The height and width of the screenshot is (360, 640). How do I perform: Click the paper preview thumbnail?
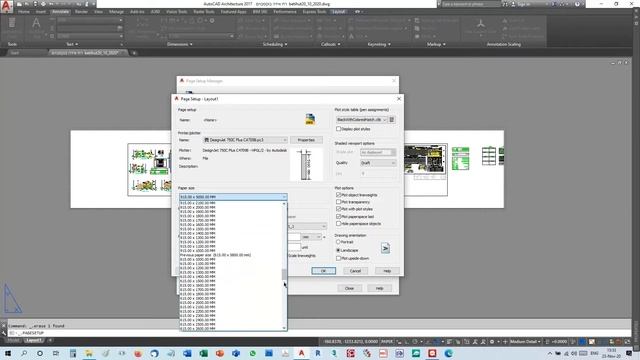(306, 164)
